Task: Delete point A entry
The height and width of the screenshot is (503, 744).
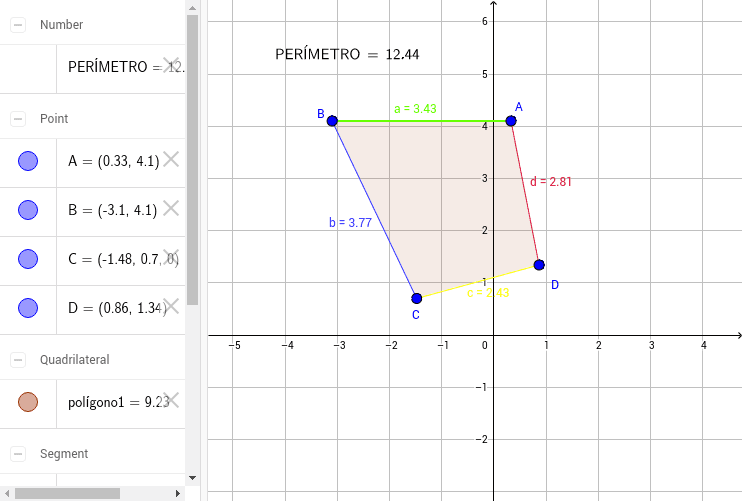Action: tap(171, 159)
